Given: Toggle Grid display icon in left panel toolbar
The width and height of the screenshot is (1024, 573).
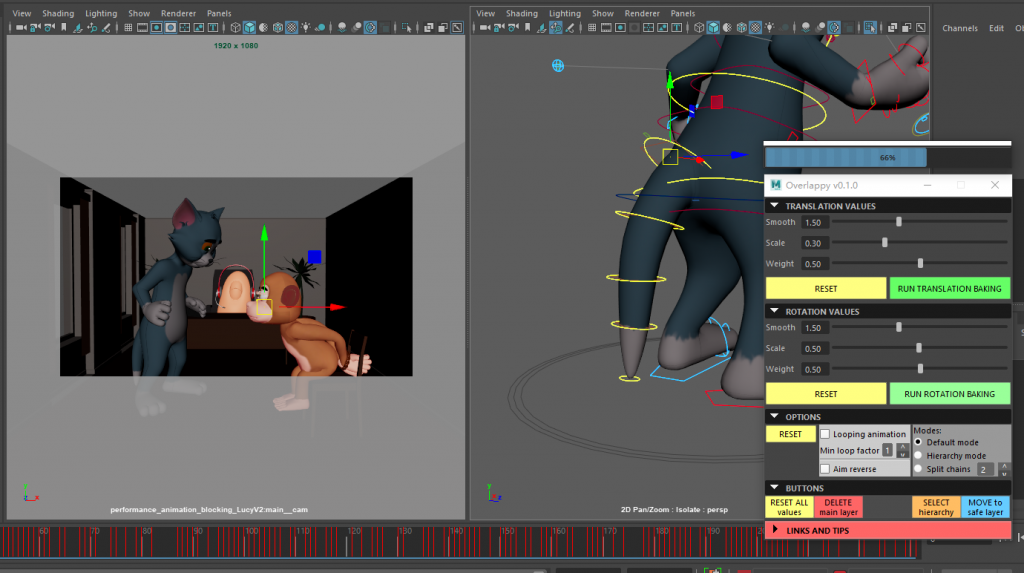Looking at the screenshot, I should point(128,27).
